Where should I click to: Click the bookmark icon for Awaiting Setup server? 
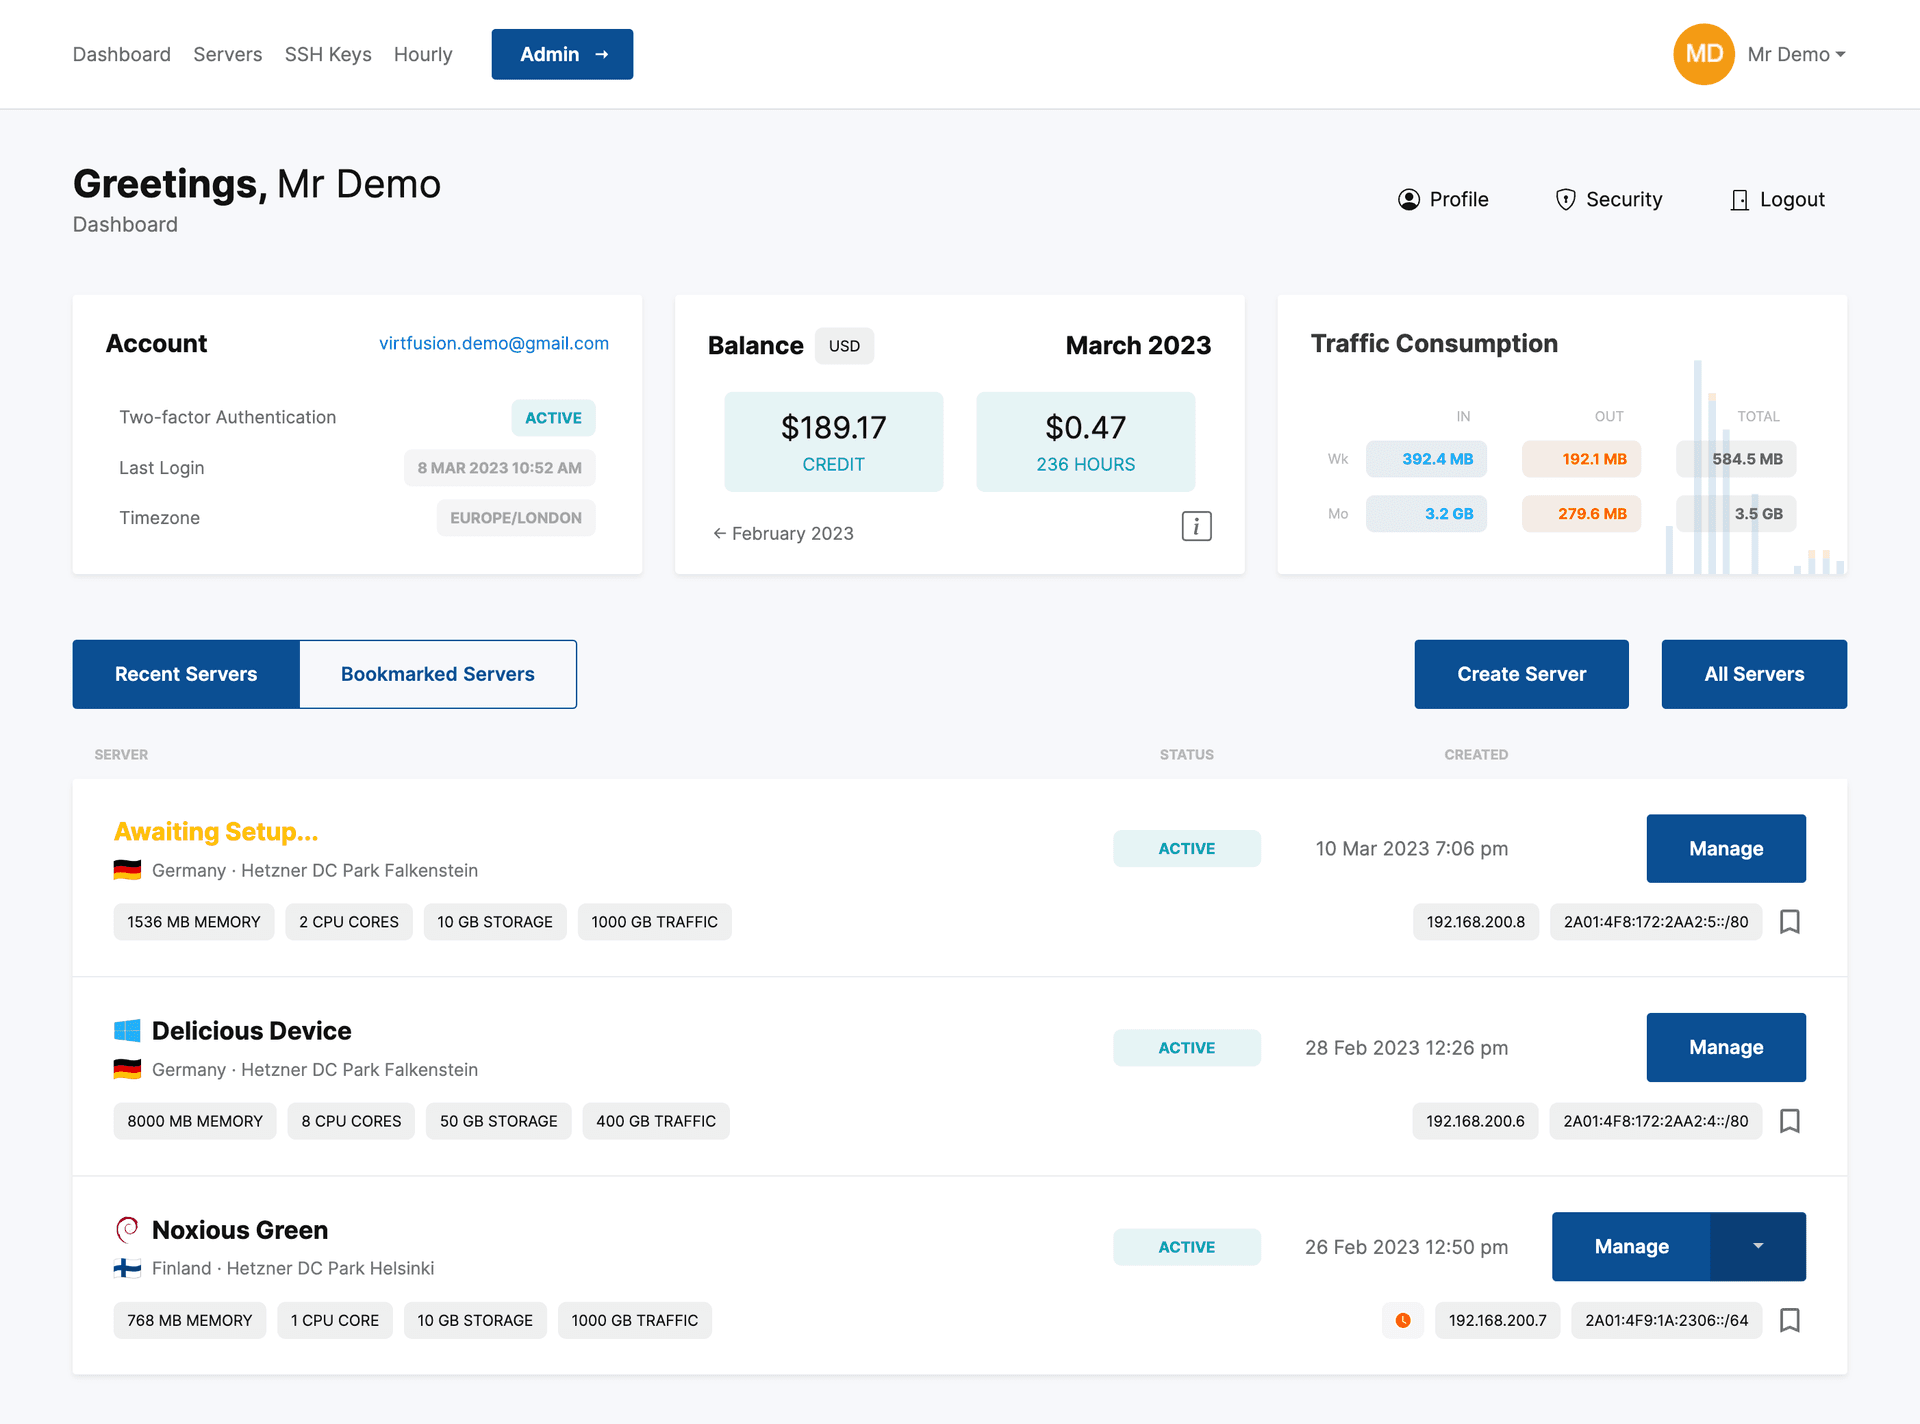1790,921
